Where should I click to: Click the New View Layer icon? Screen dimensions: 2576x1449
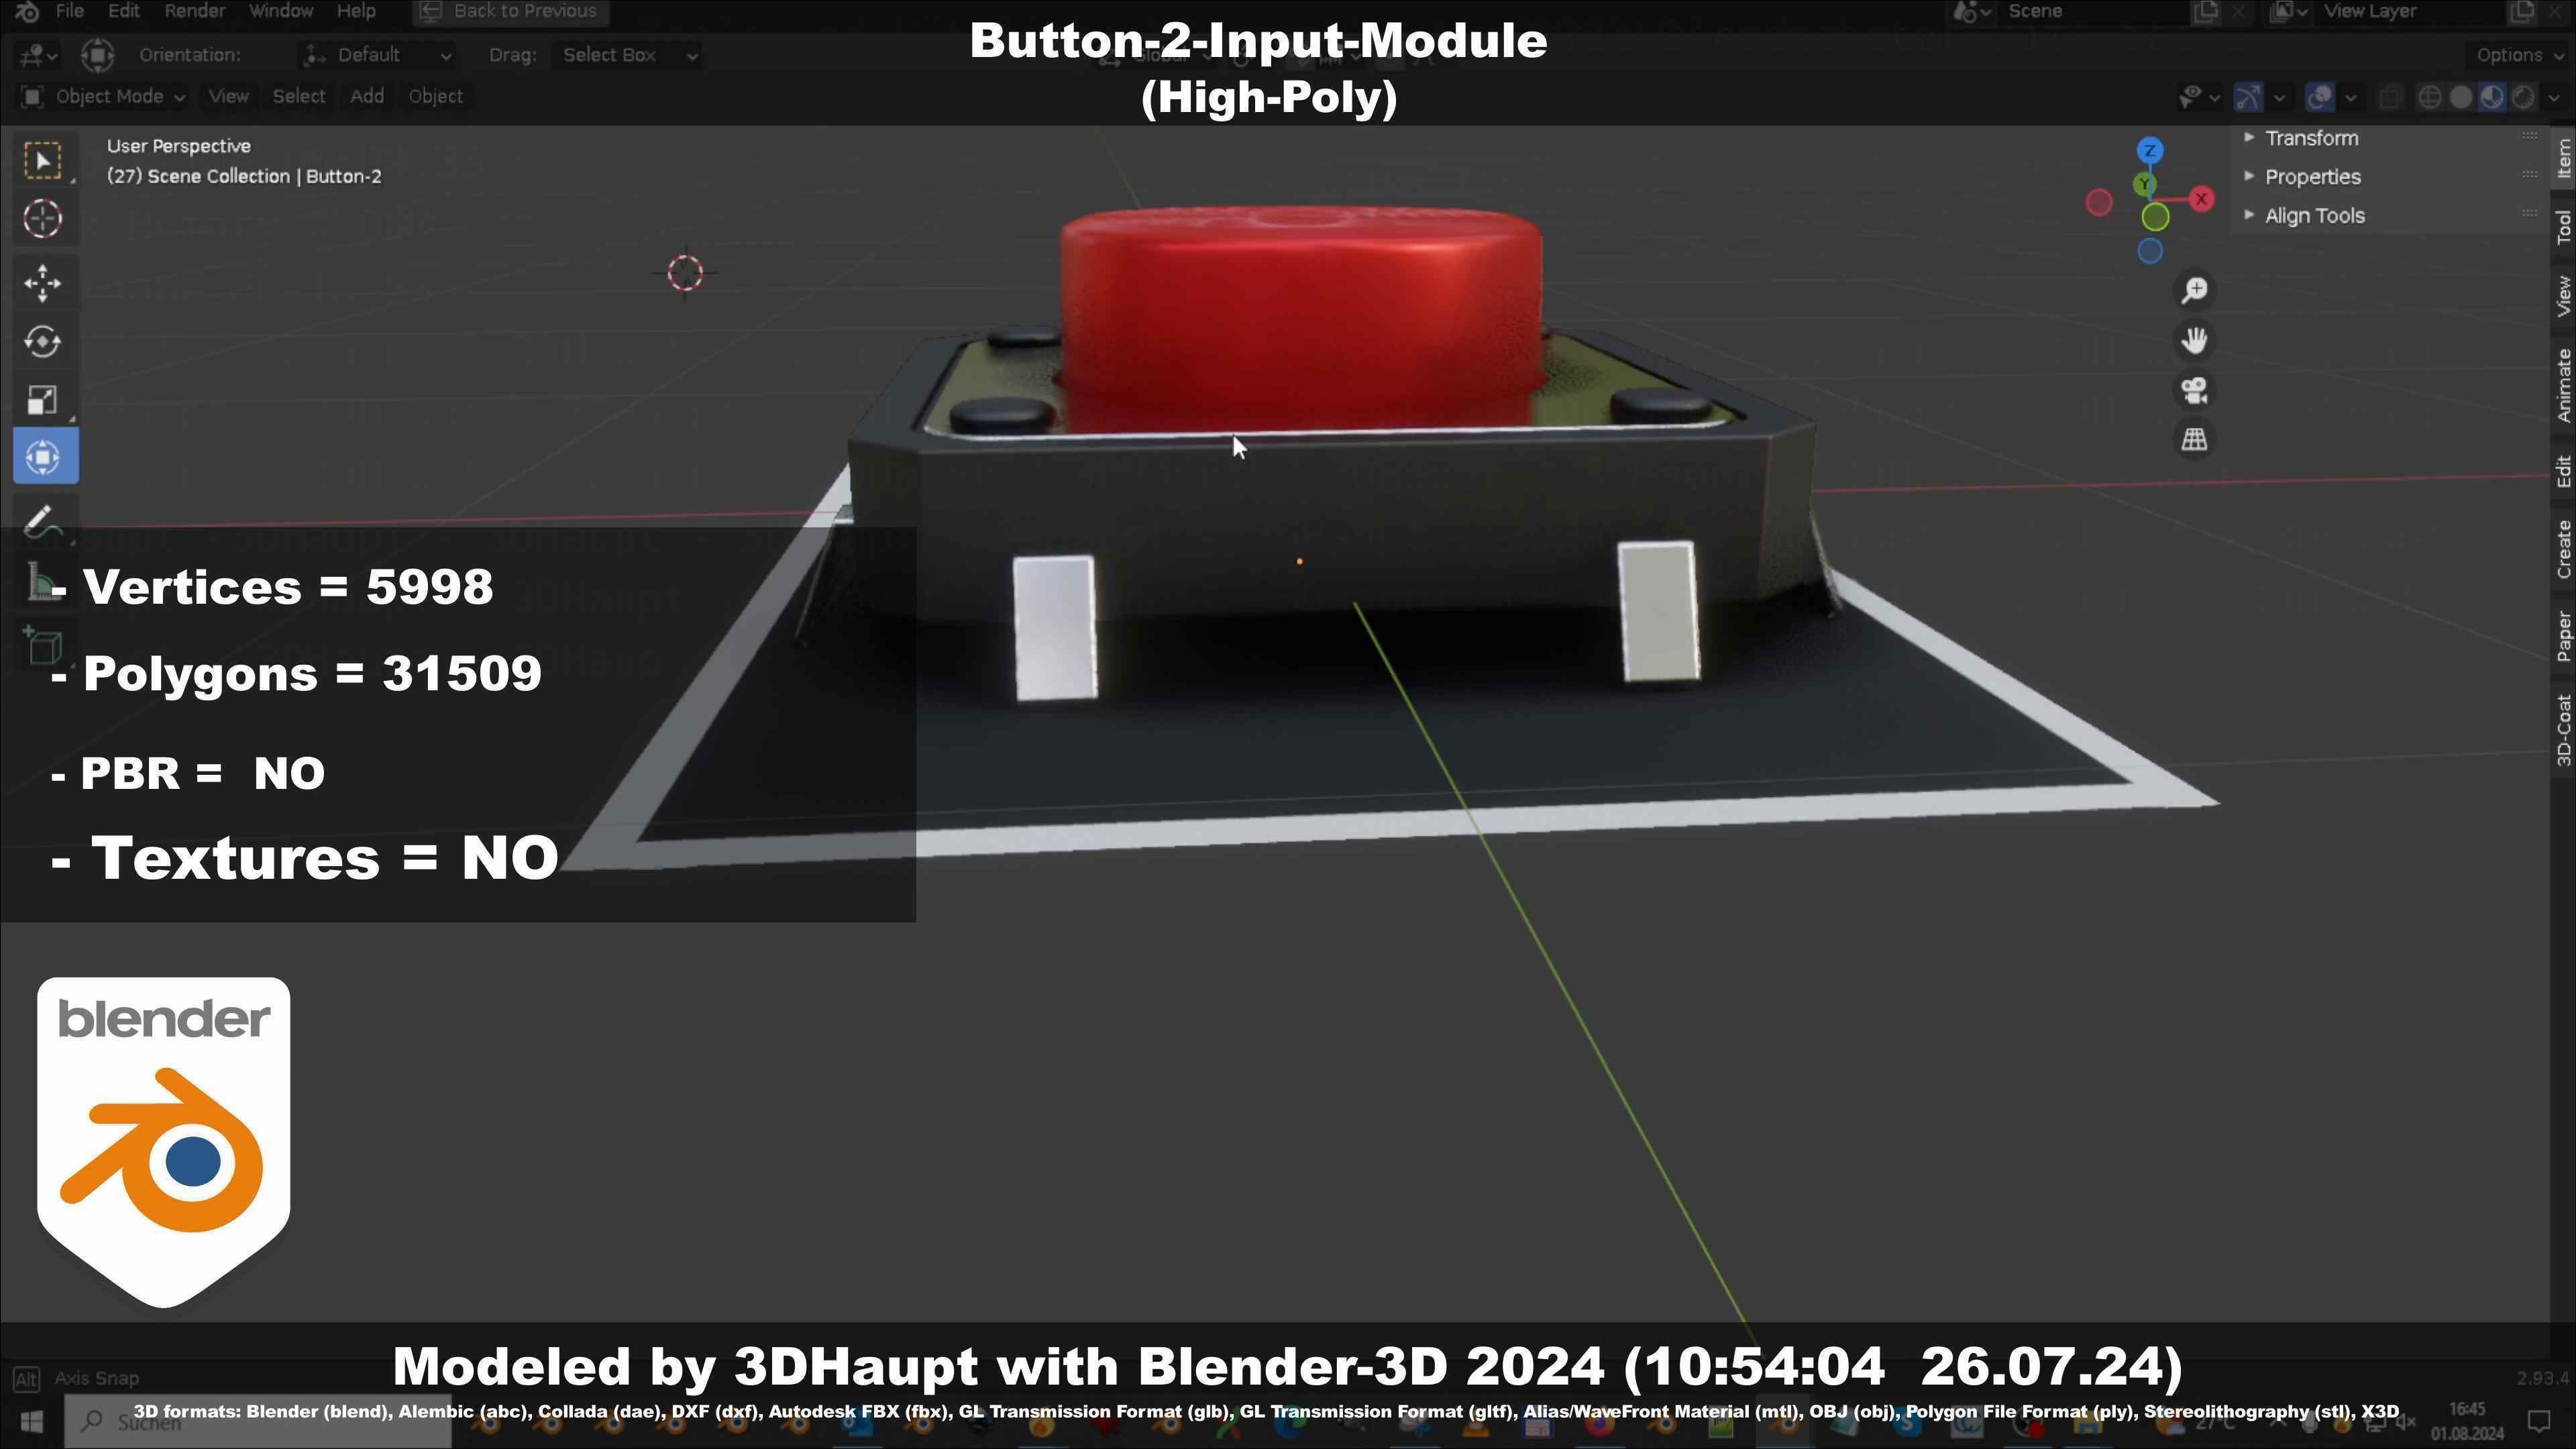[2522, 11]
